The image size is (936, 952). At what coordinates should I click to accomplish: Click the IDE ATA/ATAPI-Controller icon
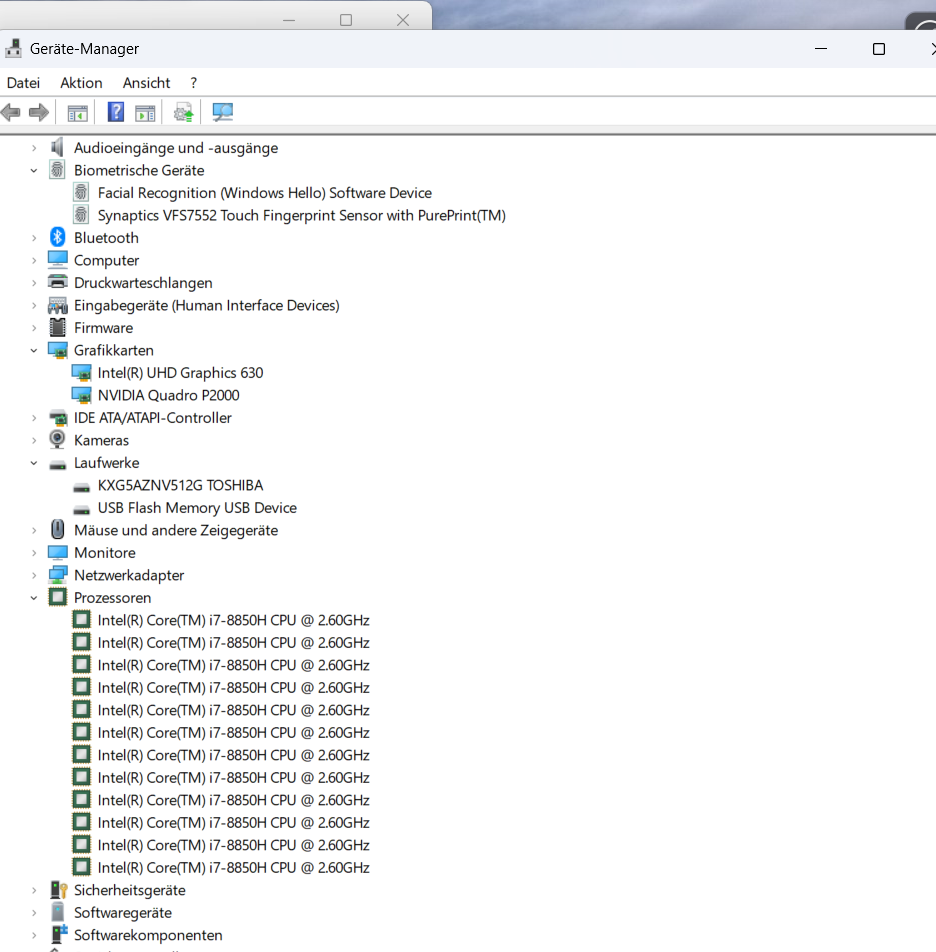(x=58, y=418)
